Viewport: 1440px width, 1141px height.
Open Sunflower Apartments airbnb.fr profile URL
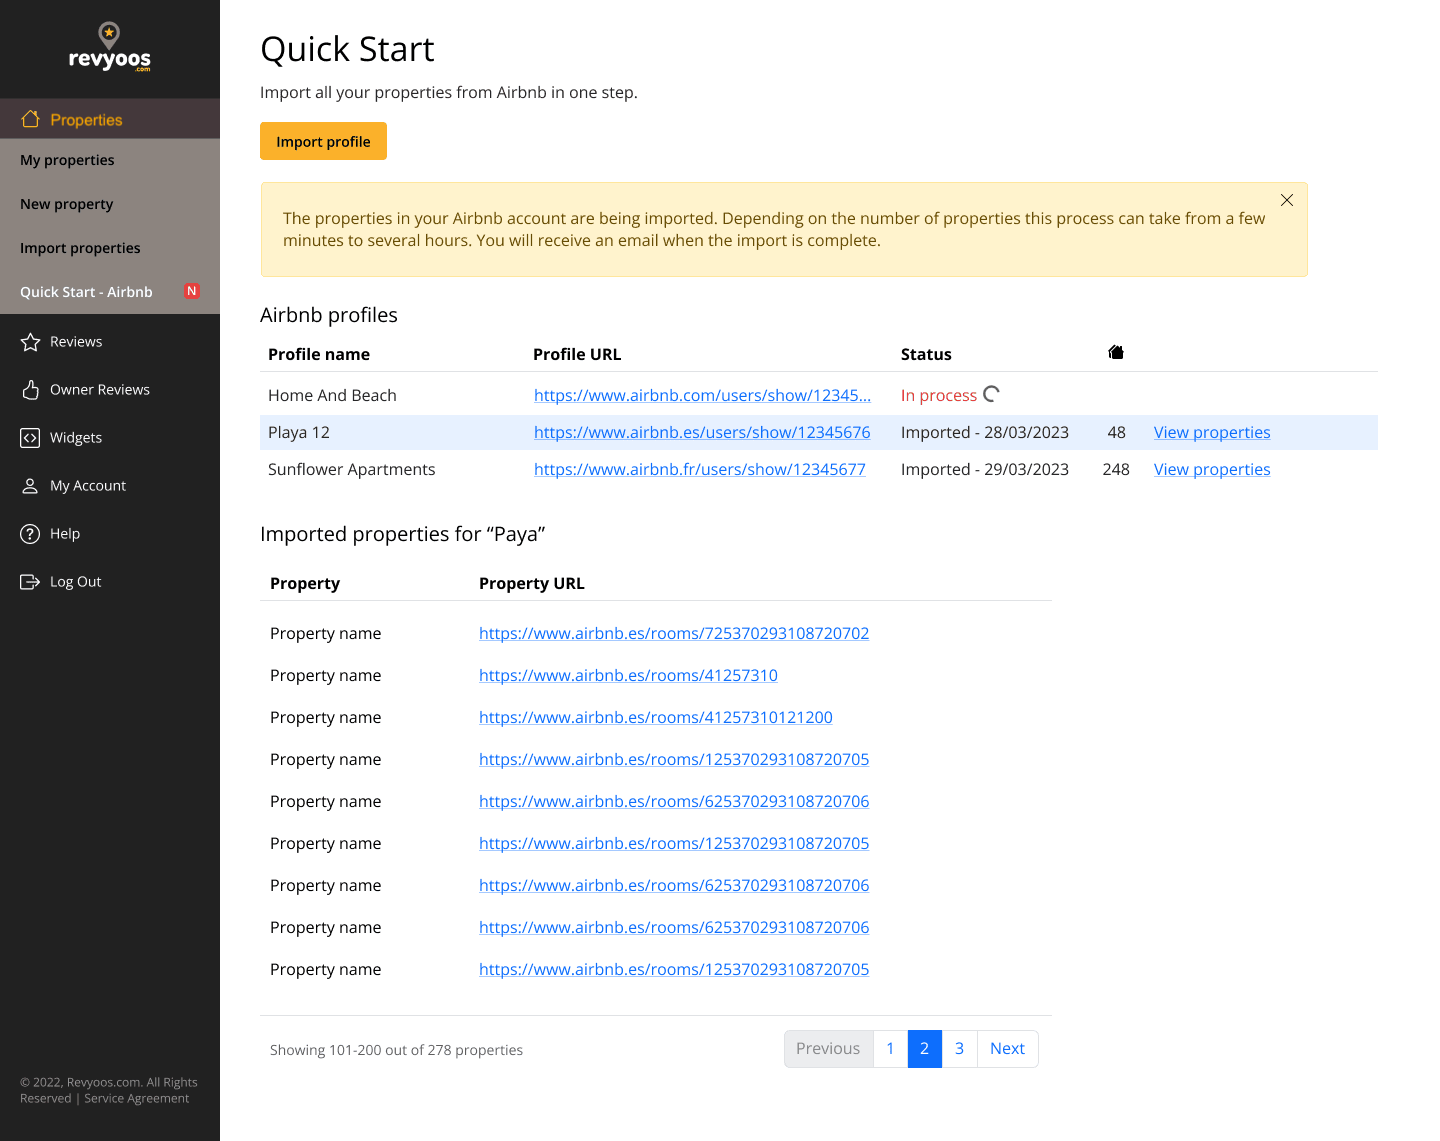tap(700, 469)
